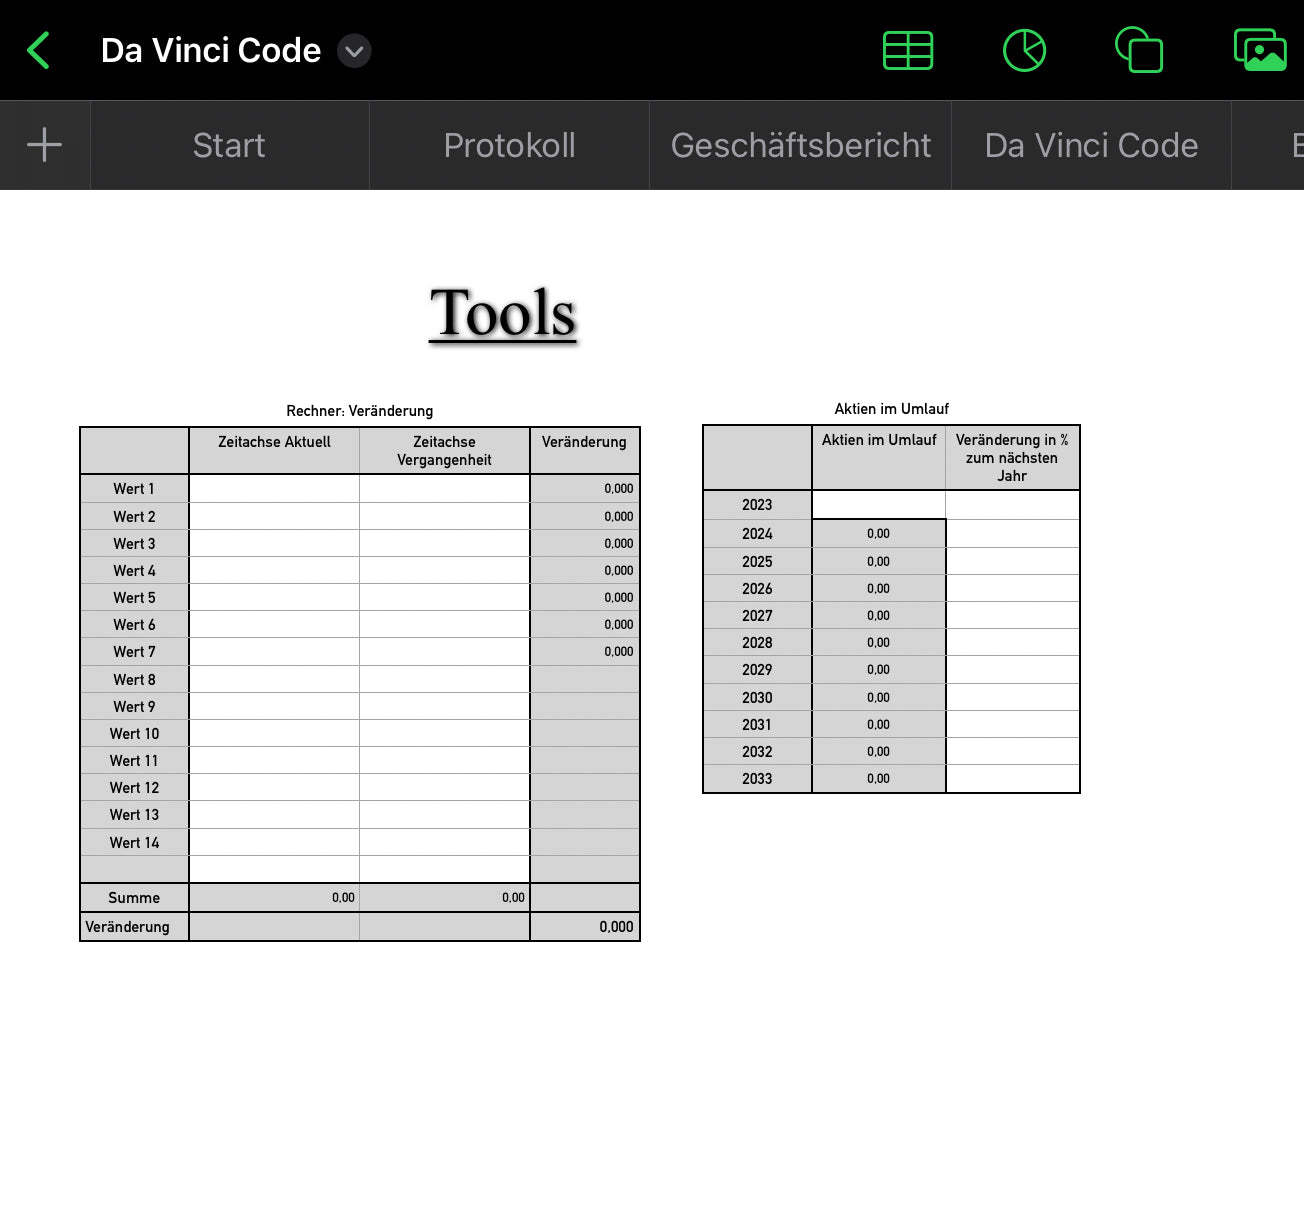The height and width of the screenshot is (1210, 1304).
Task: Open the Geschäftsbericht sheet tab
Action: coord(800,145)
